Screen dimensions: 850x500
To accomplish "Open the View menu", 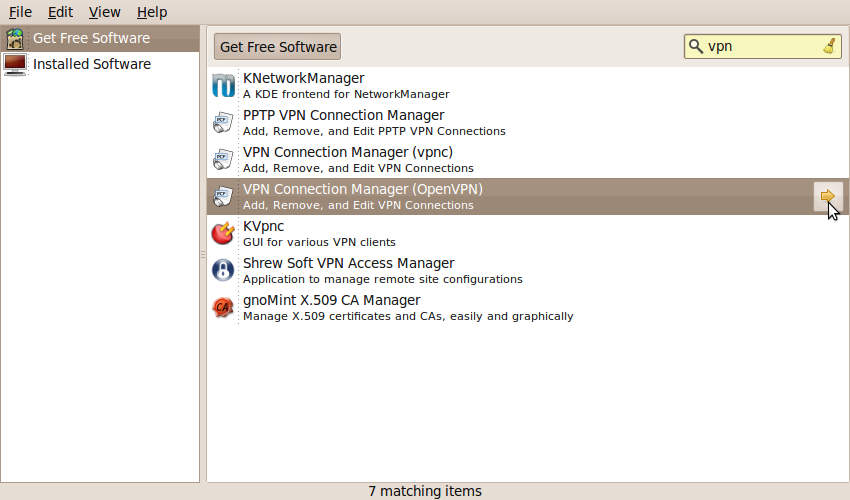I will click(104, 12).
